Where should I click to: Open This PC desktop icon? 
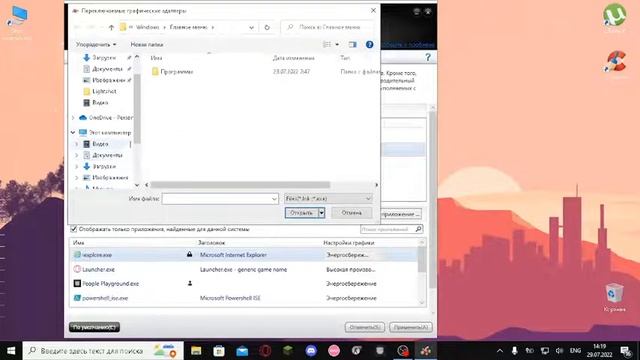(17, 22)
